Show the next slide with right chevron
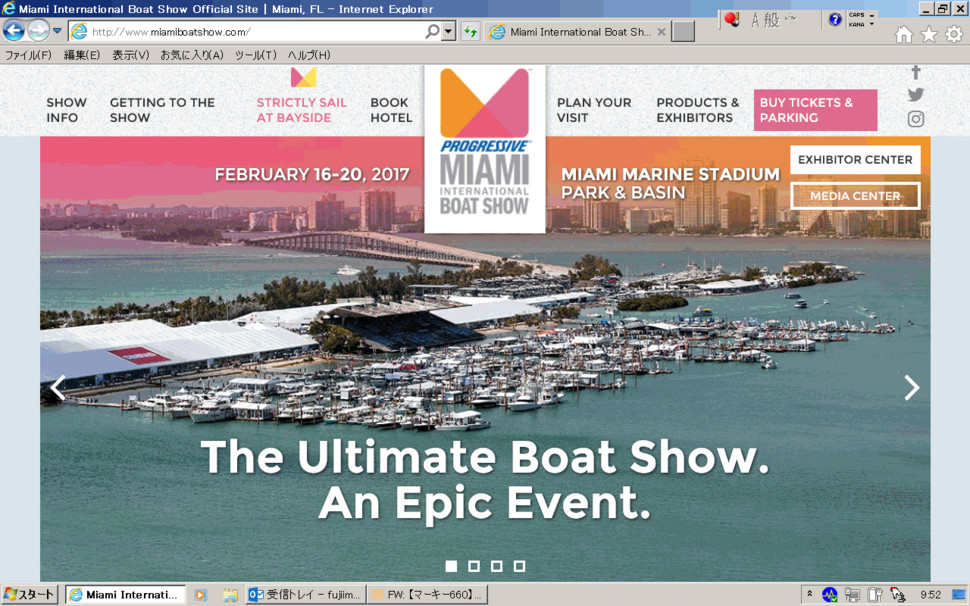970x606 pixels. [911, 388]
